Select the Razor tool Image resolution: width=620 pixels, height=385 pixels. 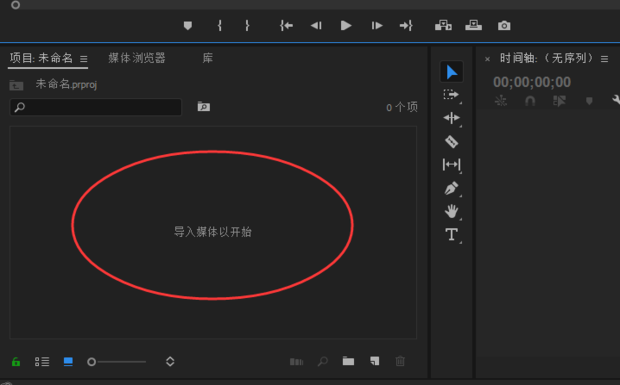pos(452,142)
